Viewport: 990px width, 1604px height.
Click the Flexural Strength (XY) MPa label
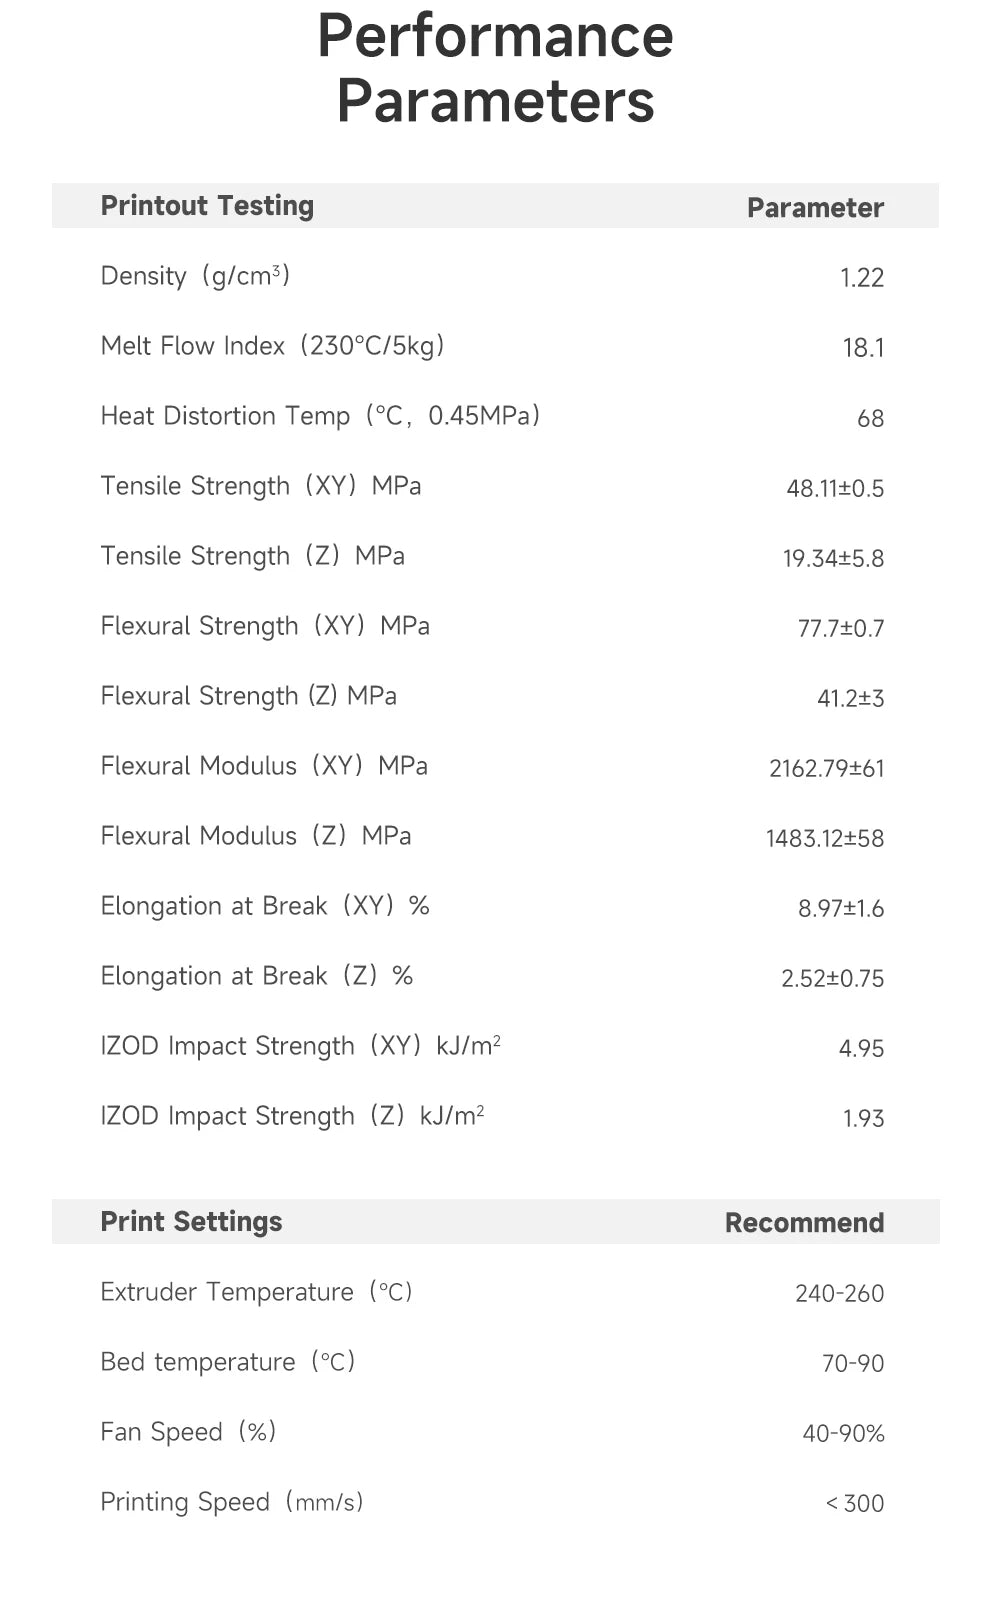(265, 626)
